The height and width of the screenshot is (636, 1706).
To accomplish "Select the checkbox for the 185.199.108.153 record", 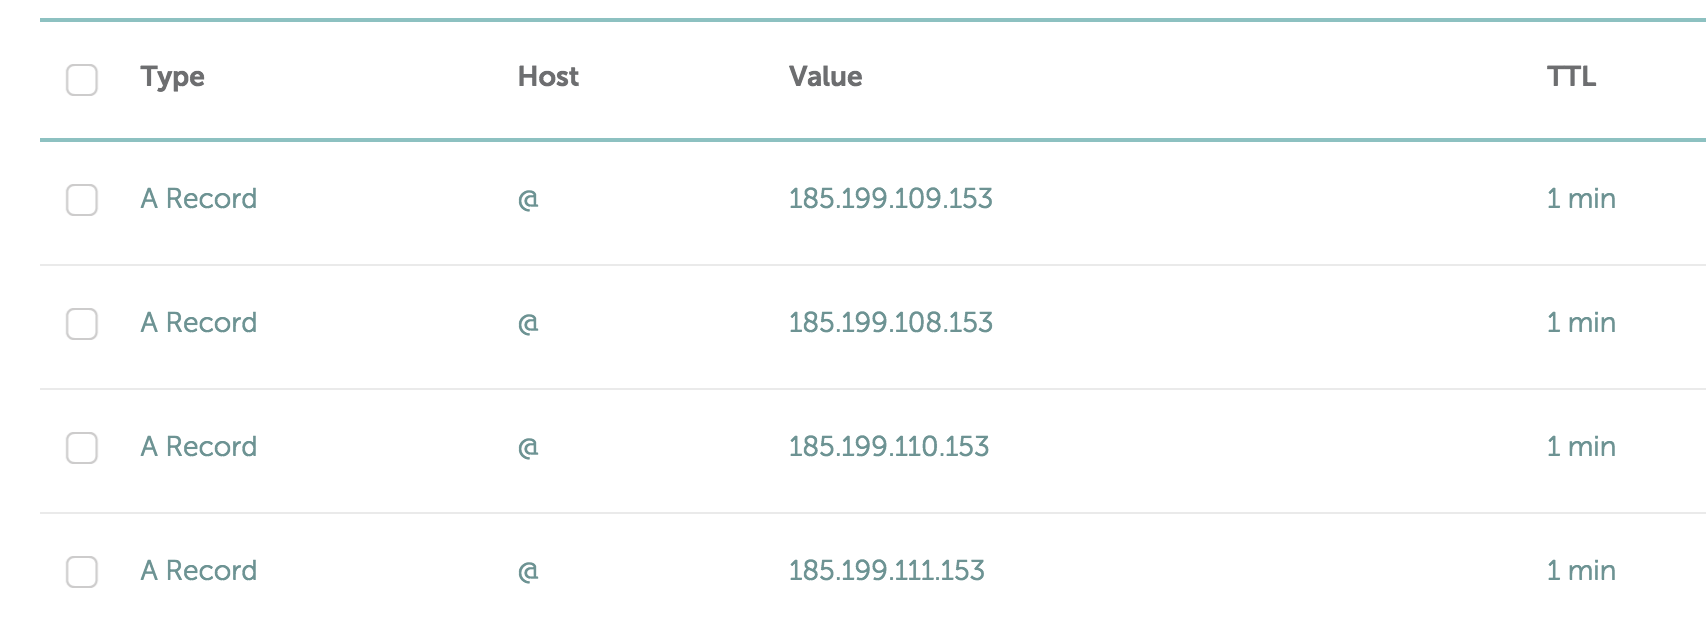I will (82, 324).
